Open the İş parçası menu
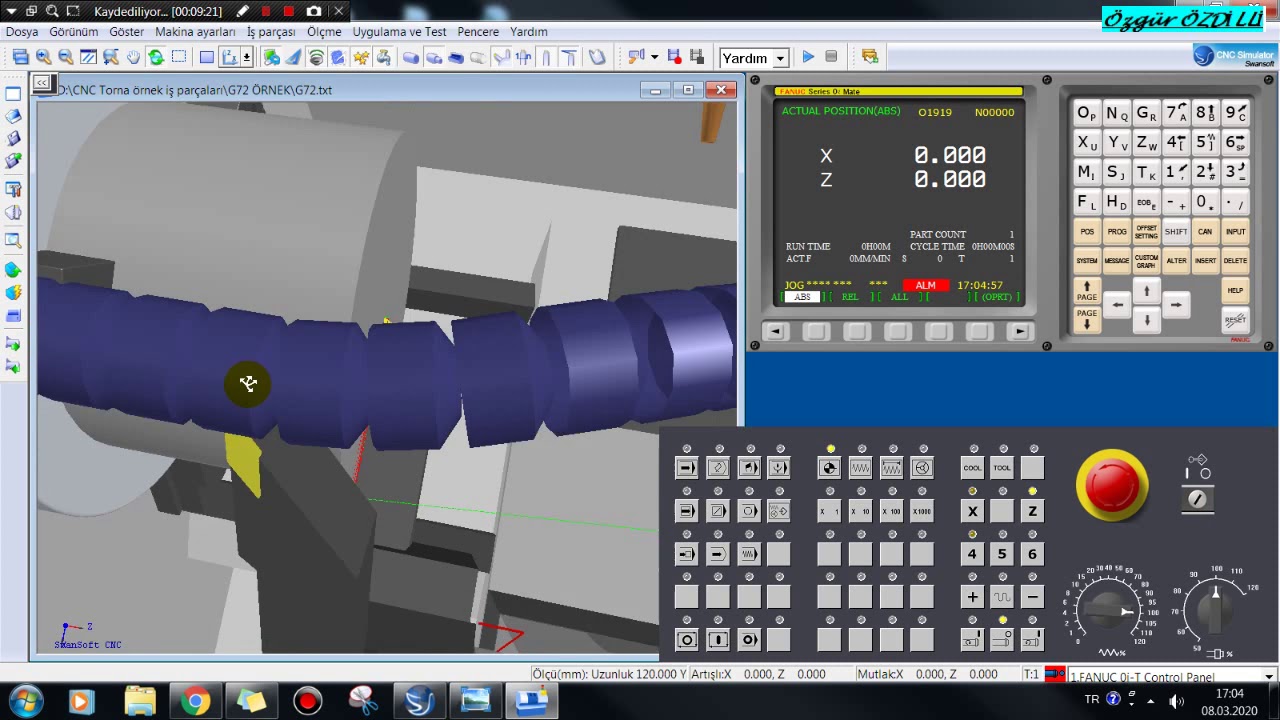Screen dimensions: 1280x720 (x=271, y=32)
